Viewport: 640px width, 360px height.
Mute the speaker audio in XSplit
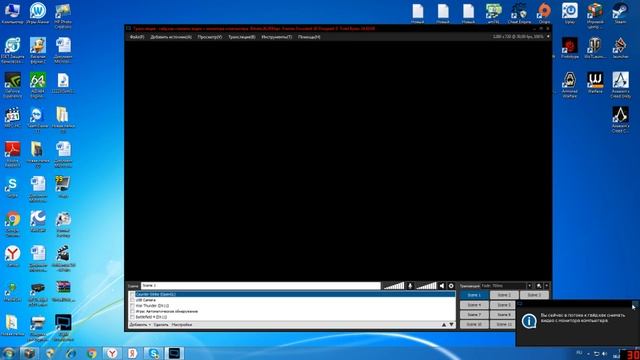442,286
